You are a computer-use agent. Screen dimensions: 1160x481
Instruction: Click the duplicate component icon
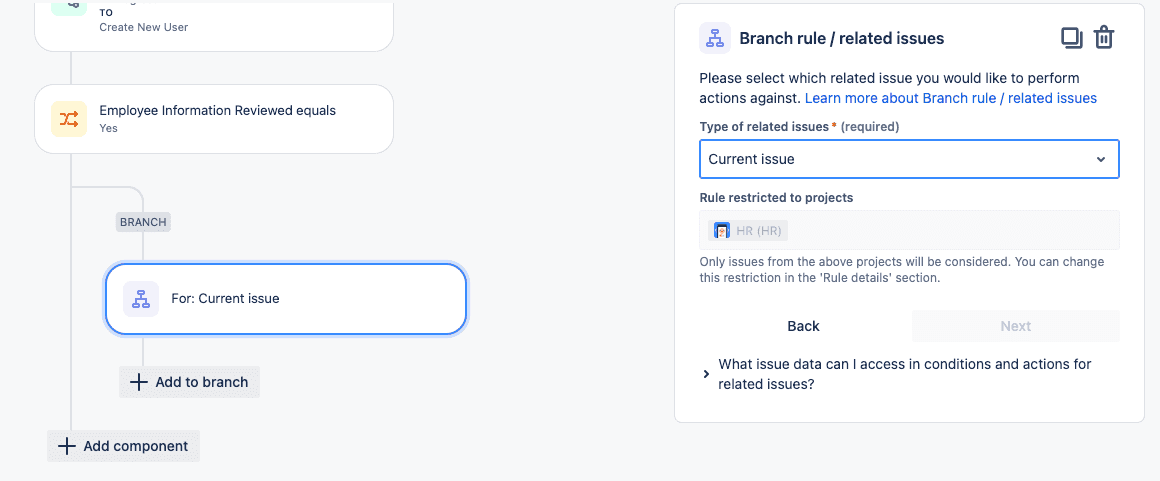tap(1071, 38)
